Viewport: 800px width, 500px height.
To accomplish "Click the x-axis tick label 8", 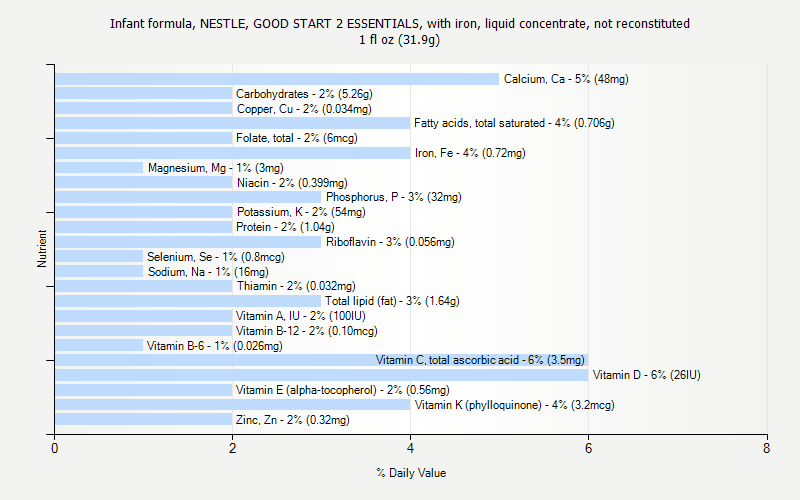I will coord(766,448).
